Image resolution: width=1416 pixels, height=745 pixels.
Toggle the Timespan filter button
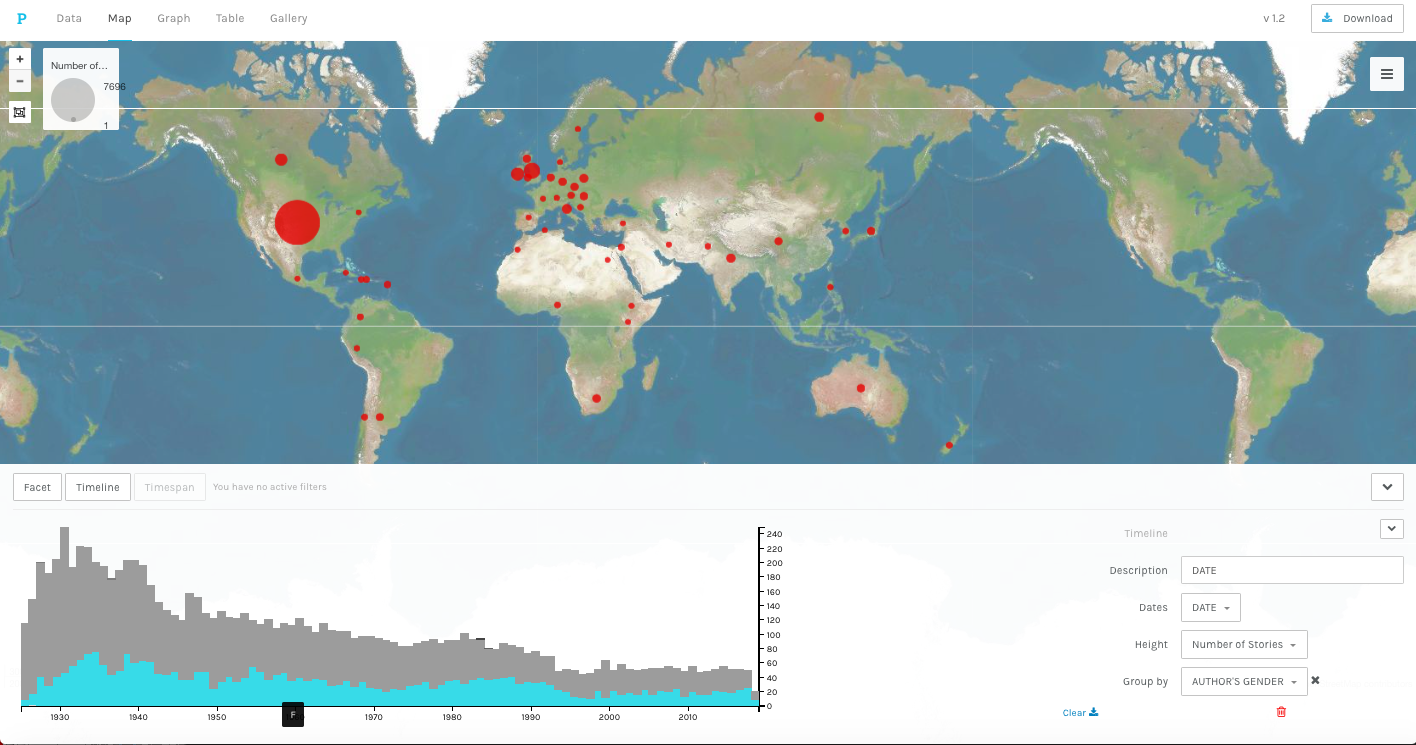(170, 487)
